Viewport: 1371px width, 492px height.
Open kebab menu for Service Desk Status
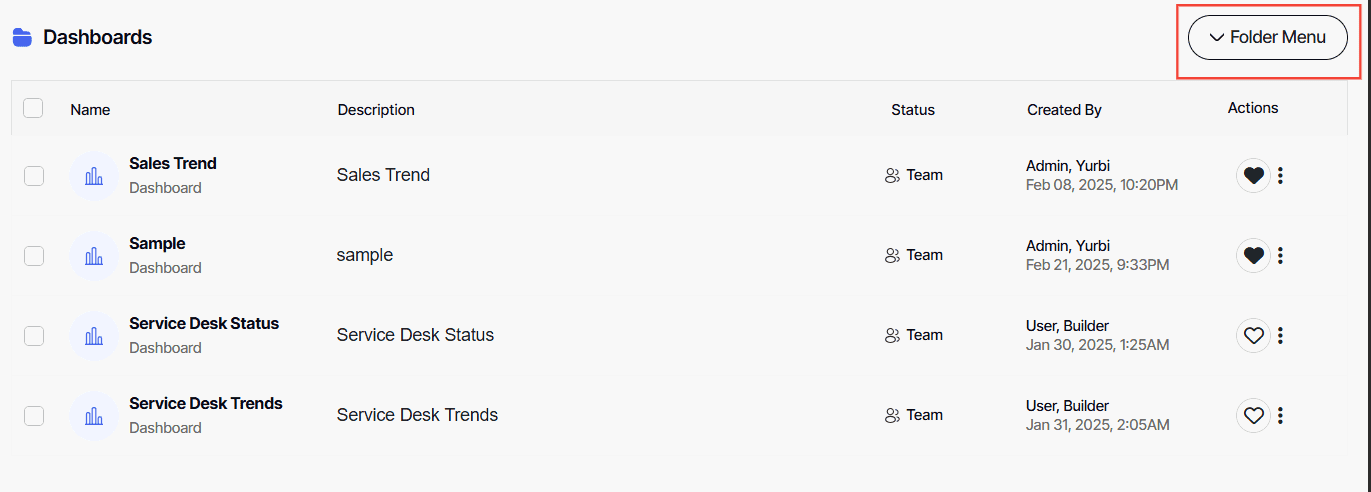point(1280,335)
